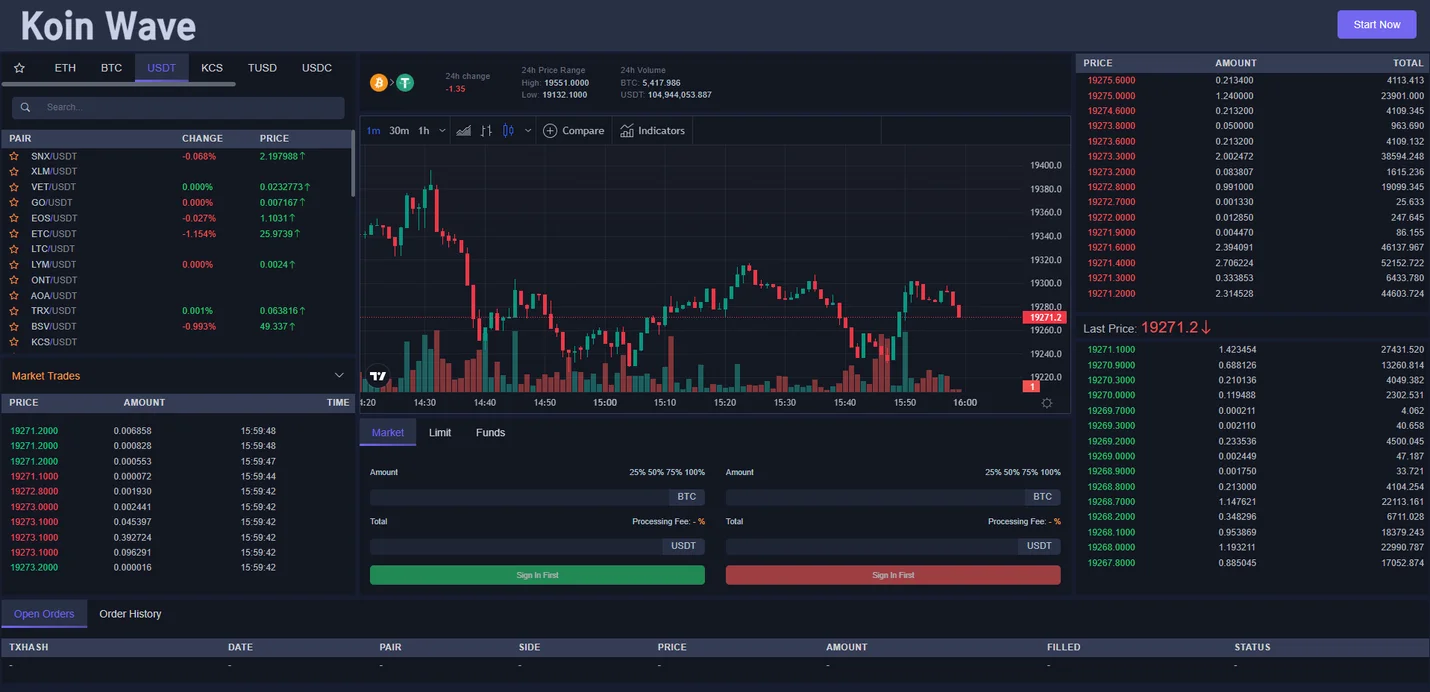Select the EOS/USDT pair row
The width and height of the screenshot is (1430, 692).
pos(176,218)
